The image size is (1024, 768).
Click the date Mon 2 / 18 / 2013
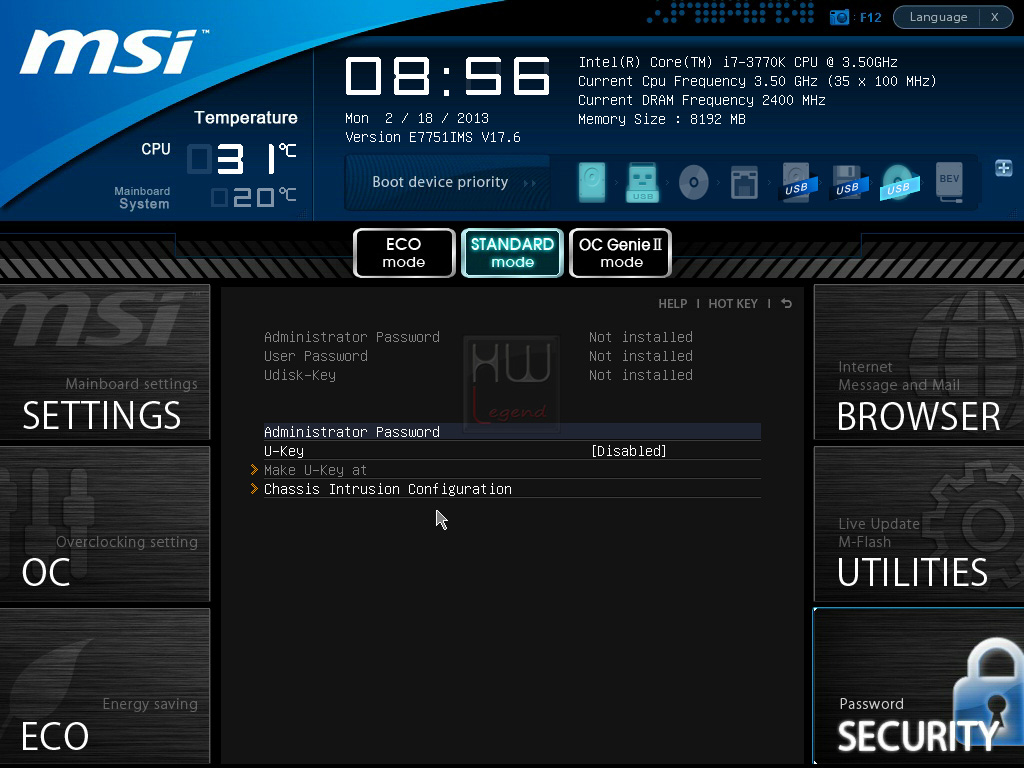[417, 118]
